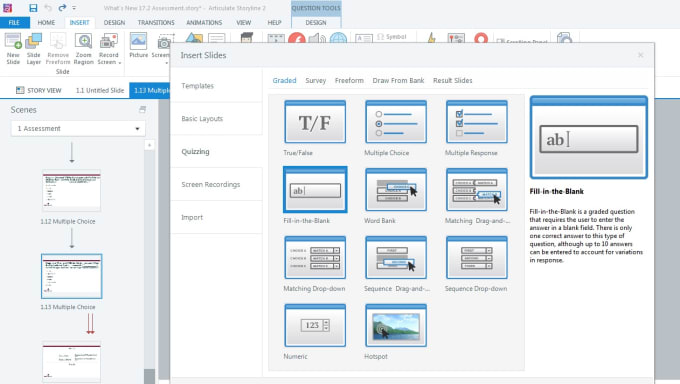Select the 1.13 Multiple Choice slide thumbnail
The height and width of the screenshot is (384, 680).
[x=72, y=276]
